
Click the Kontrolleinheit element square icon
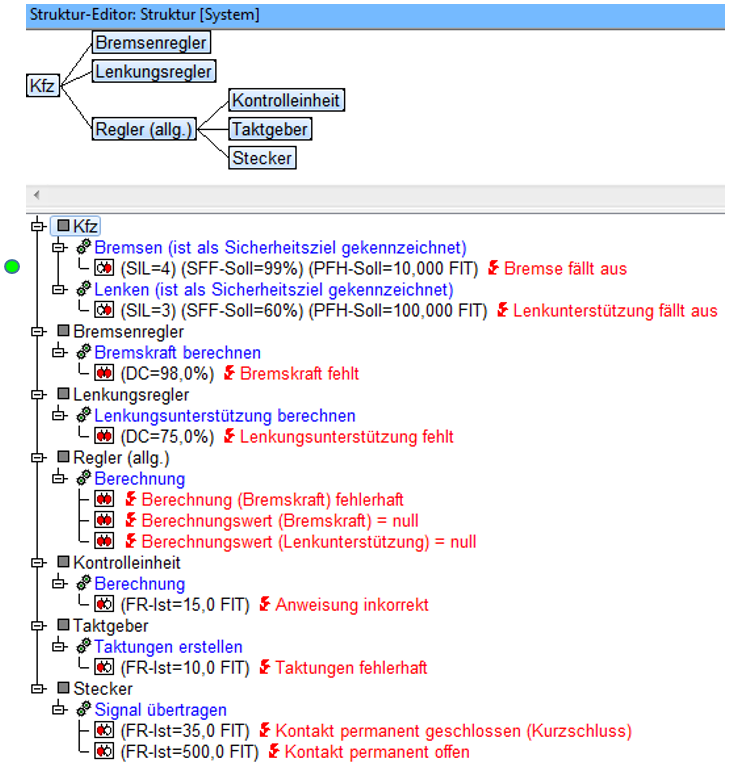click(x=64, y=561)
